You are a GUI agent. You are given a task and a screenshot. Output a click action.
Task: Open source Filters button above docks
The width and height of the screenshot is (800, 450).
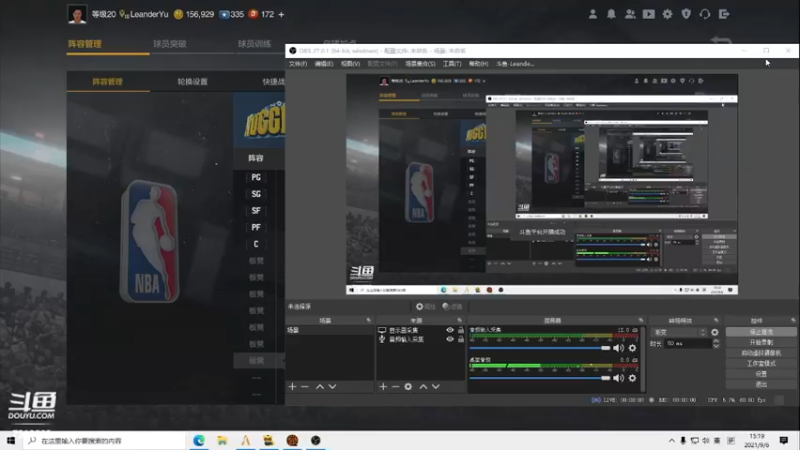[453, 307]
